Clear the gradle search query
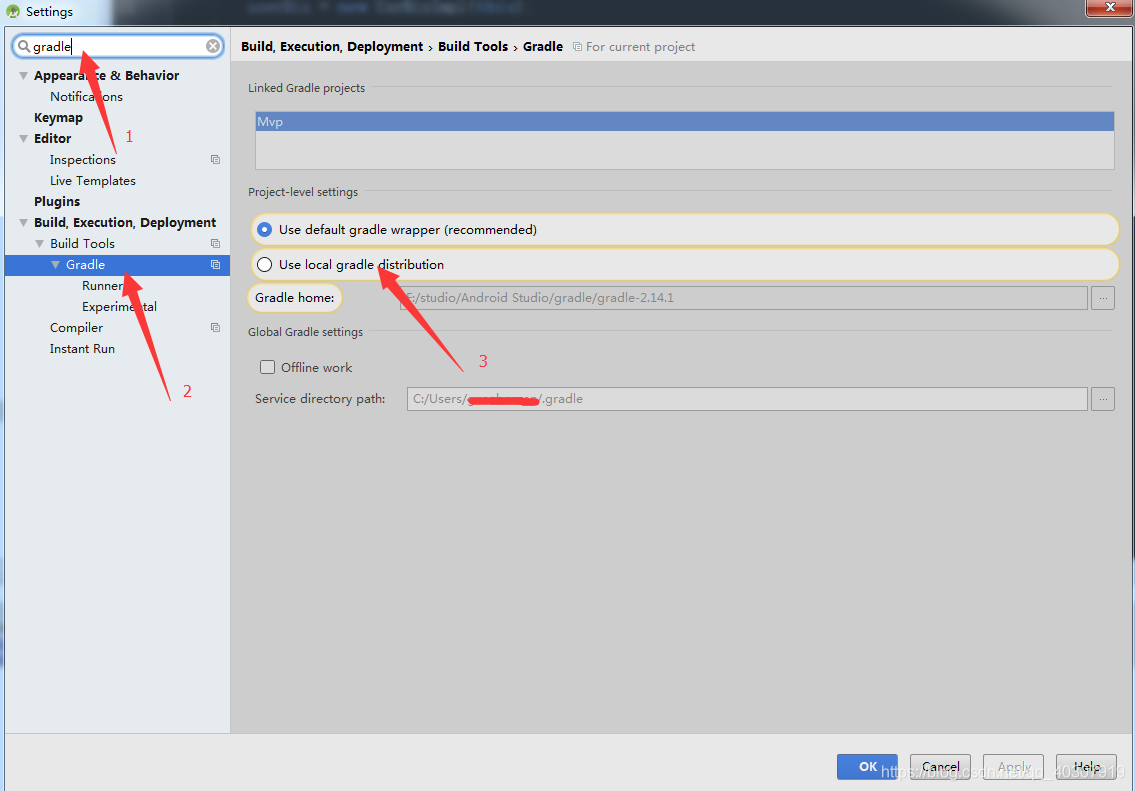1135x791 pixels. coord(212,46)
